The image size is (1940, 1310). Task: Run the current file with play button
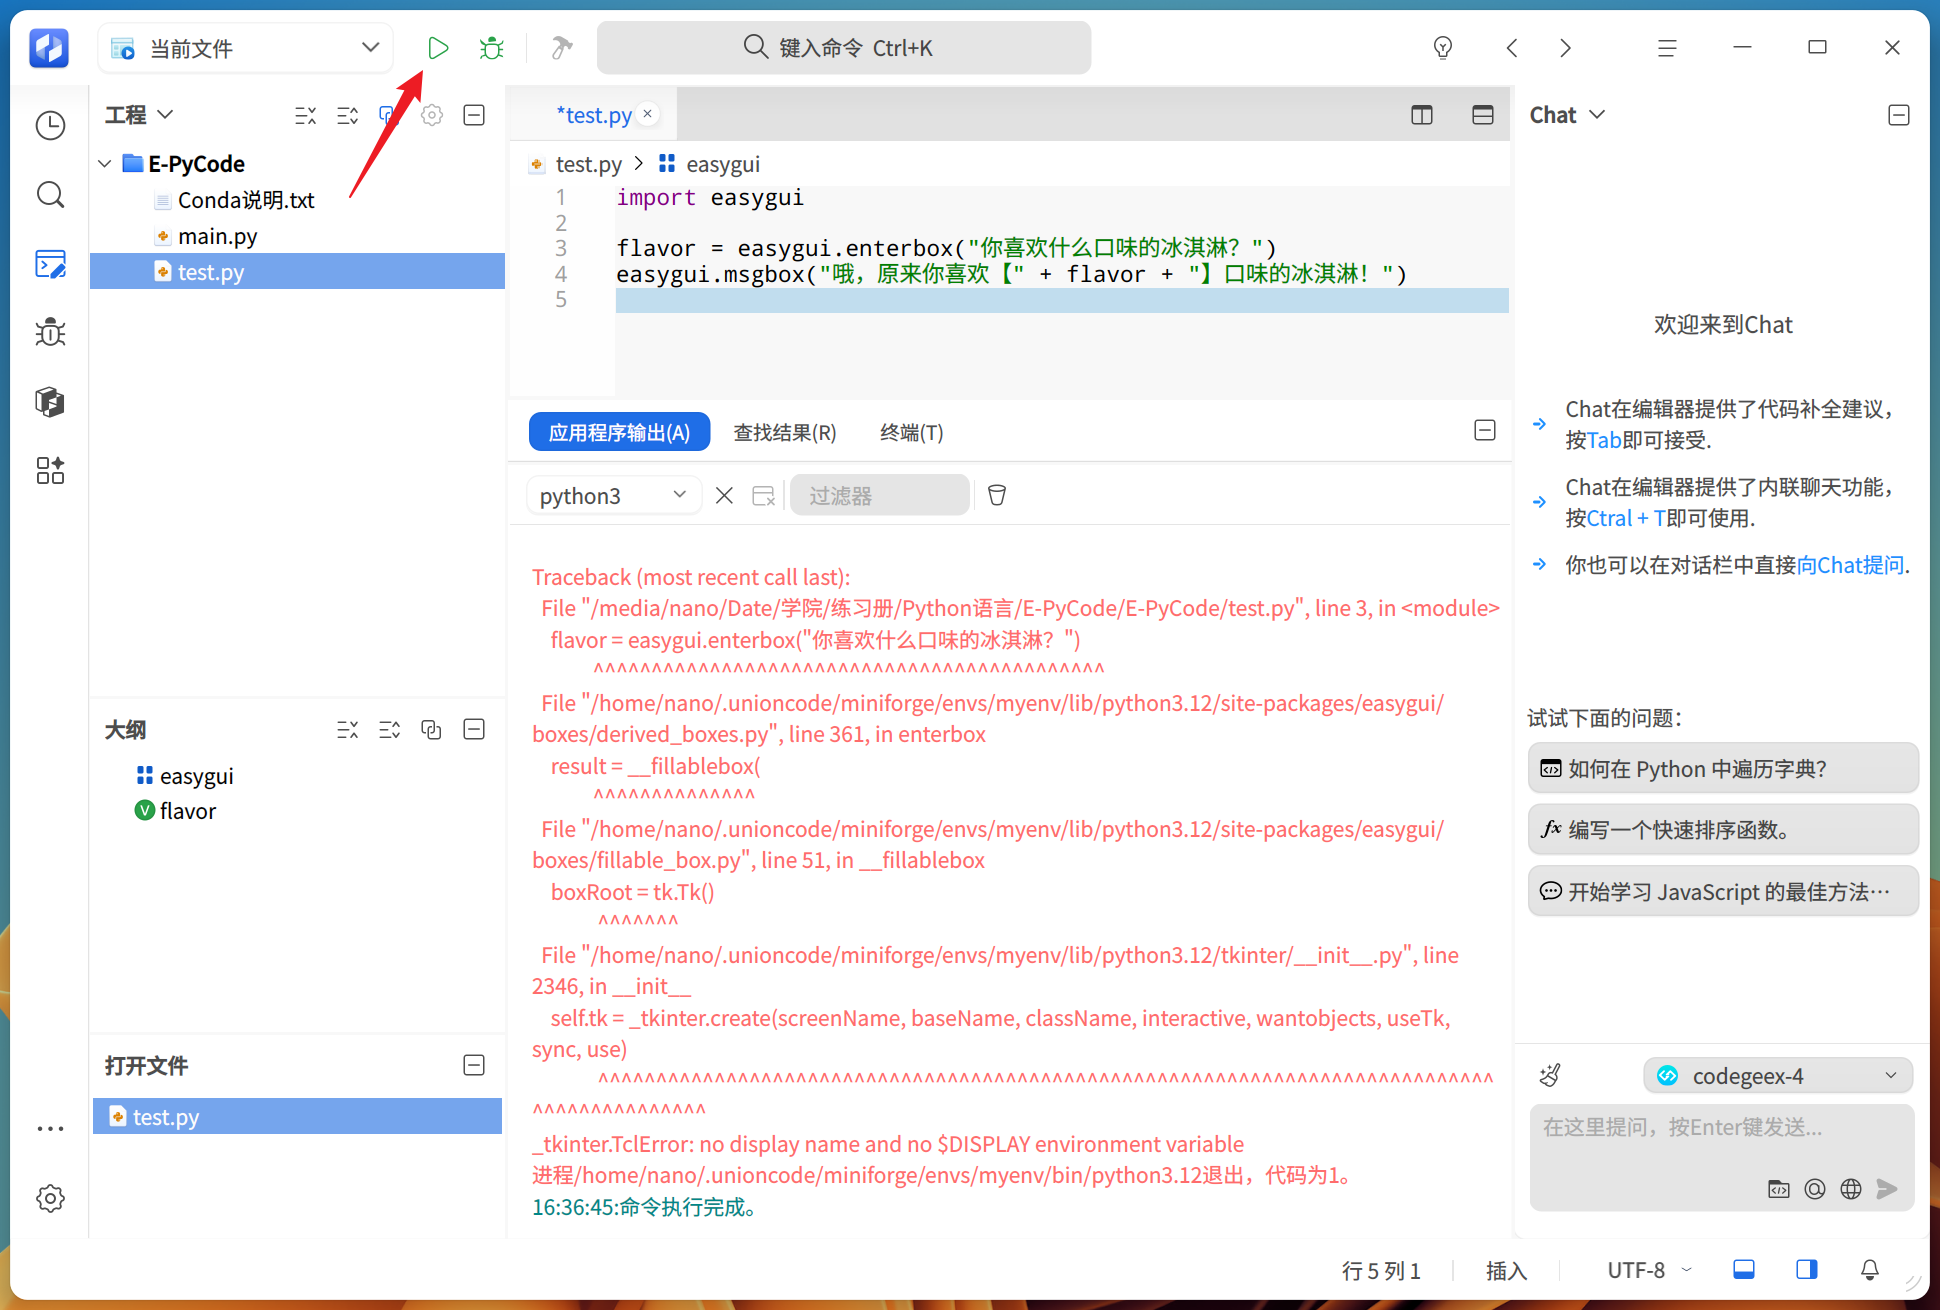pyautogui.click(x=437, y=48)
